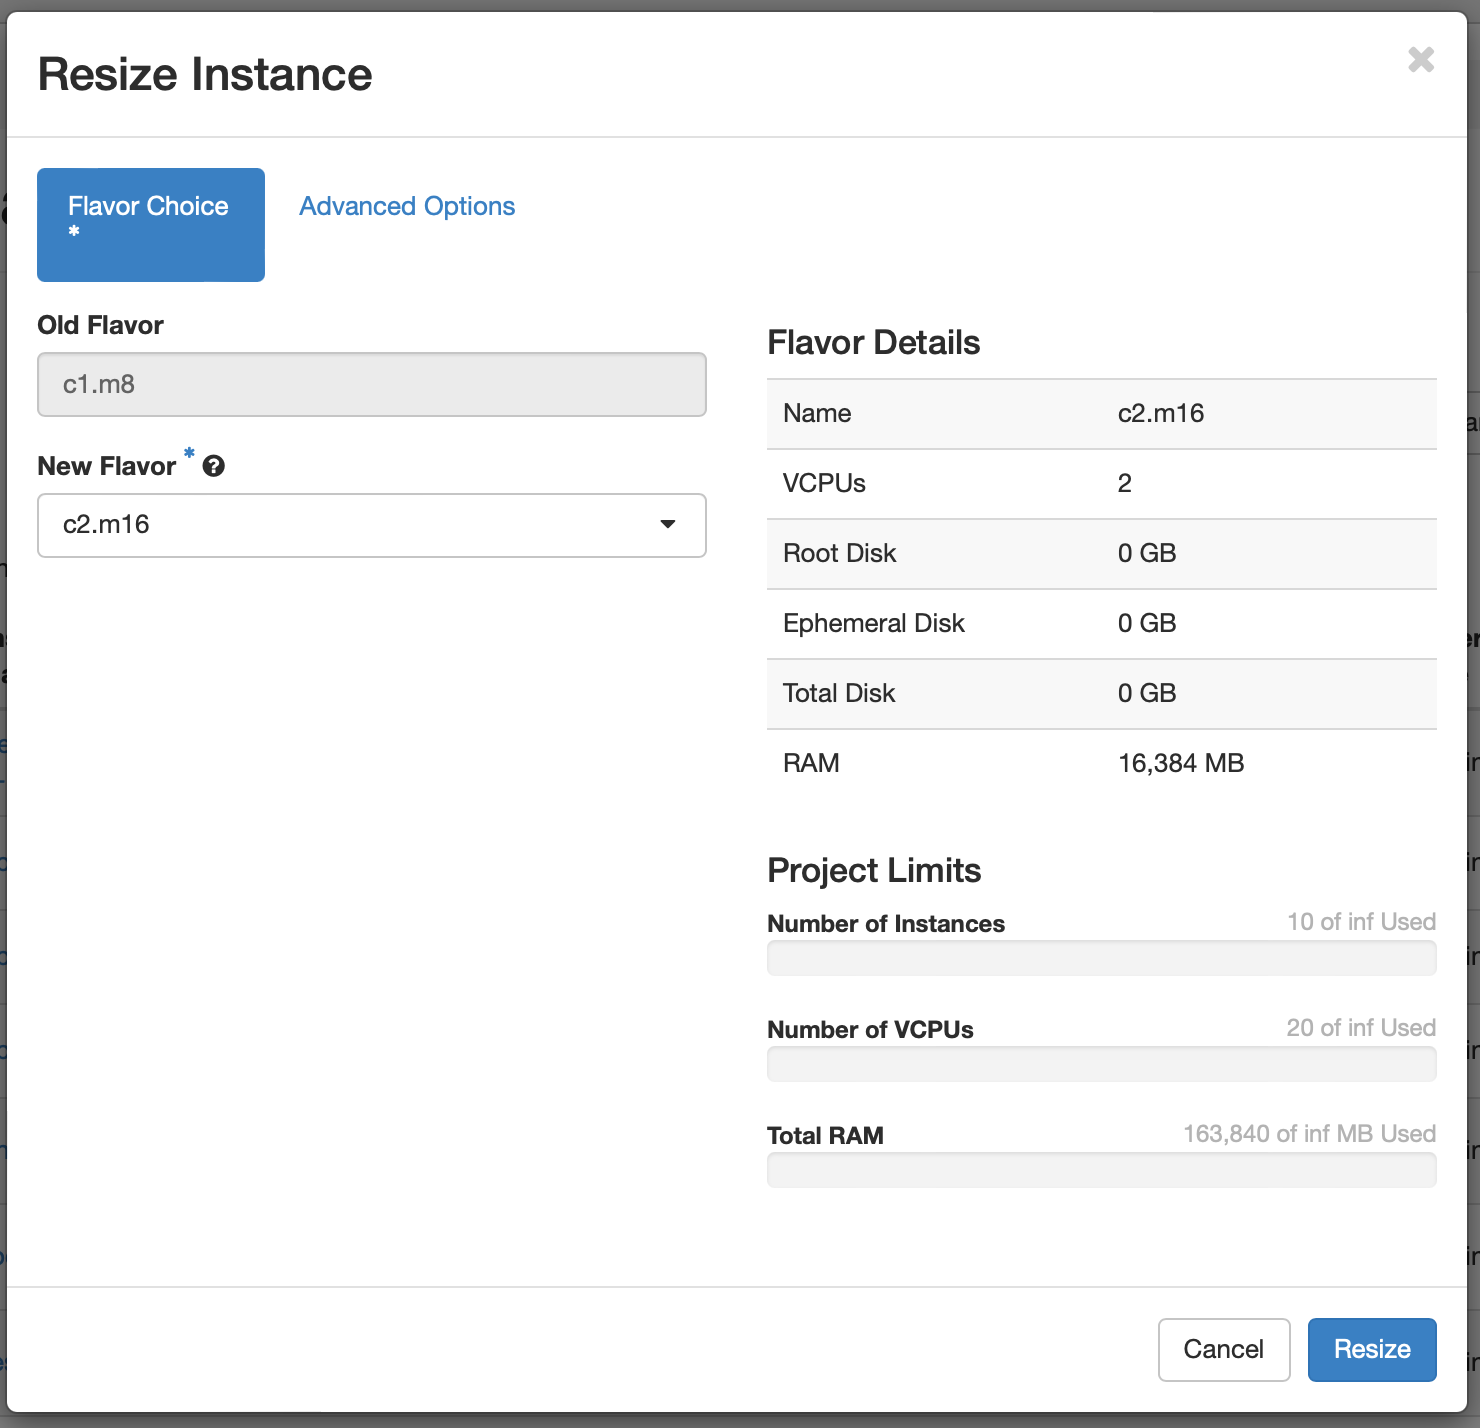The image size is (1480, 1428).
Task: Click the Cancel button
Action: pyautogui.click(x=1224, y=1349)
